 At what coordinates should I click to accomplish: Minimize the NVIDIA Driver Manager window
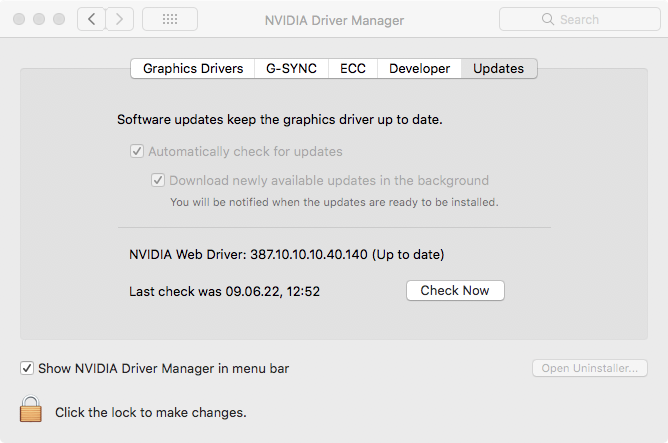39,19
